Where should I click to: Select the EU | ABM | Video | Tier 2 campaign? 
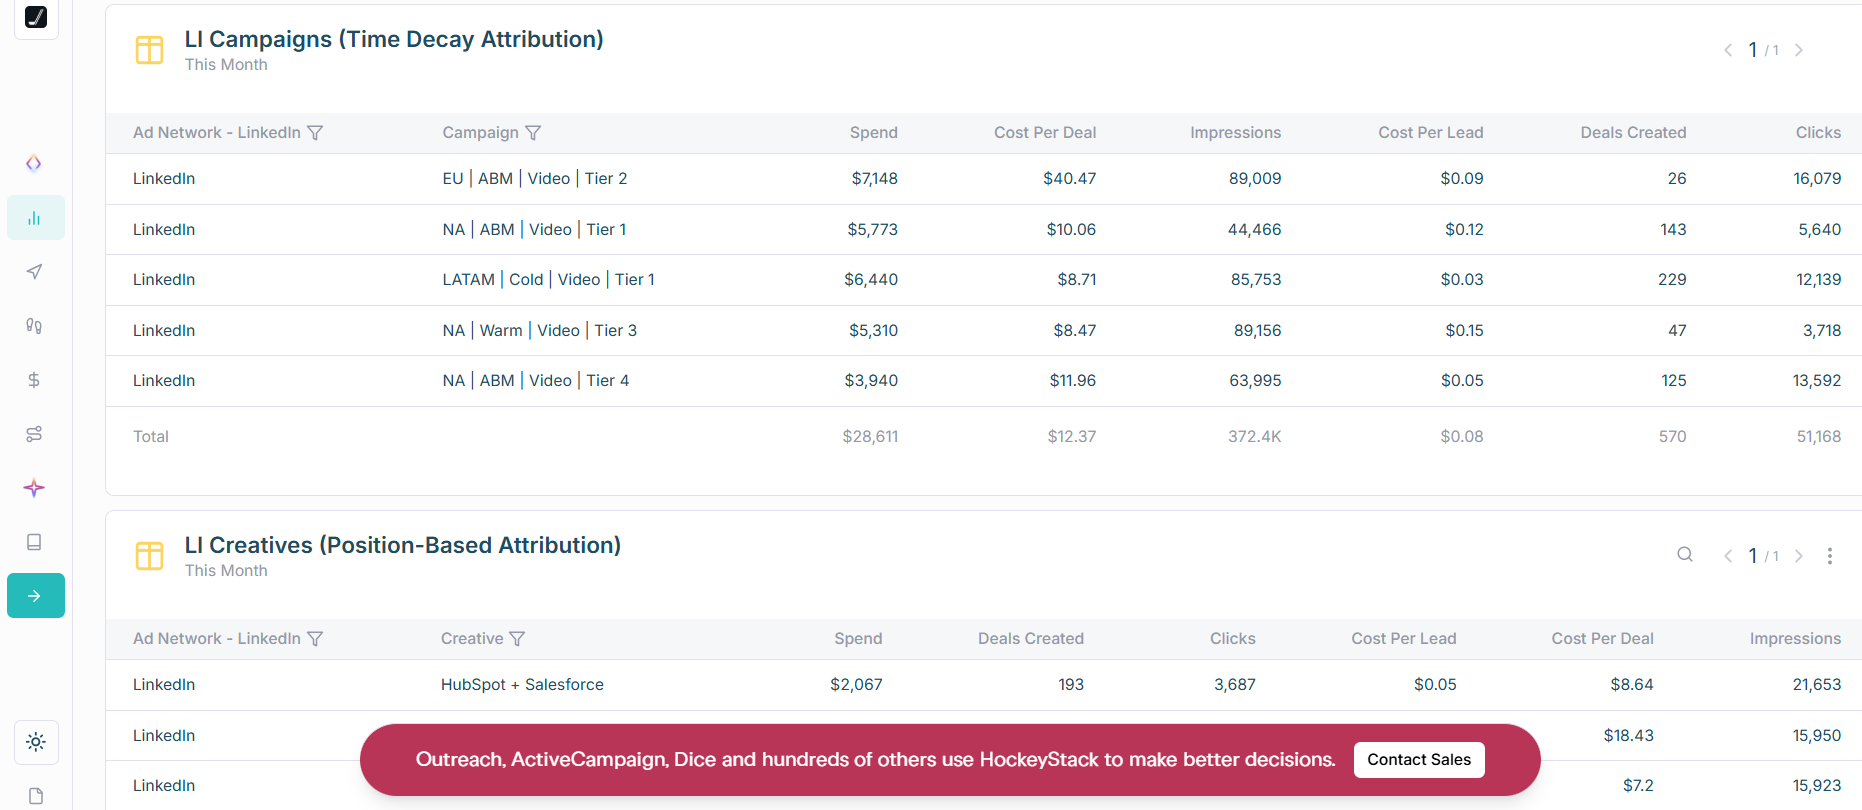click(x=535, y=178)
